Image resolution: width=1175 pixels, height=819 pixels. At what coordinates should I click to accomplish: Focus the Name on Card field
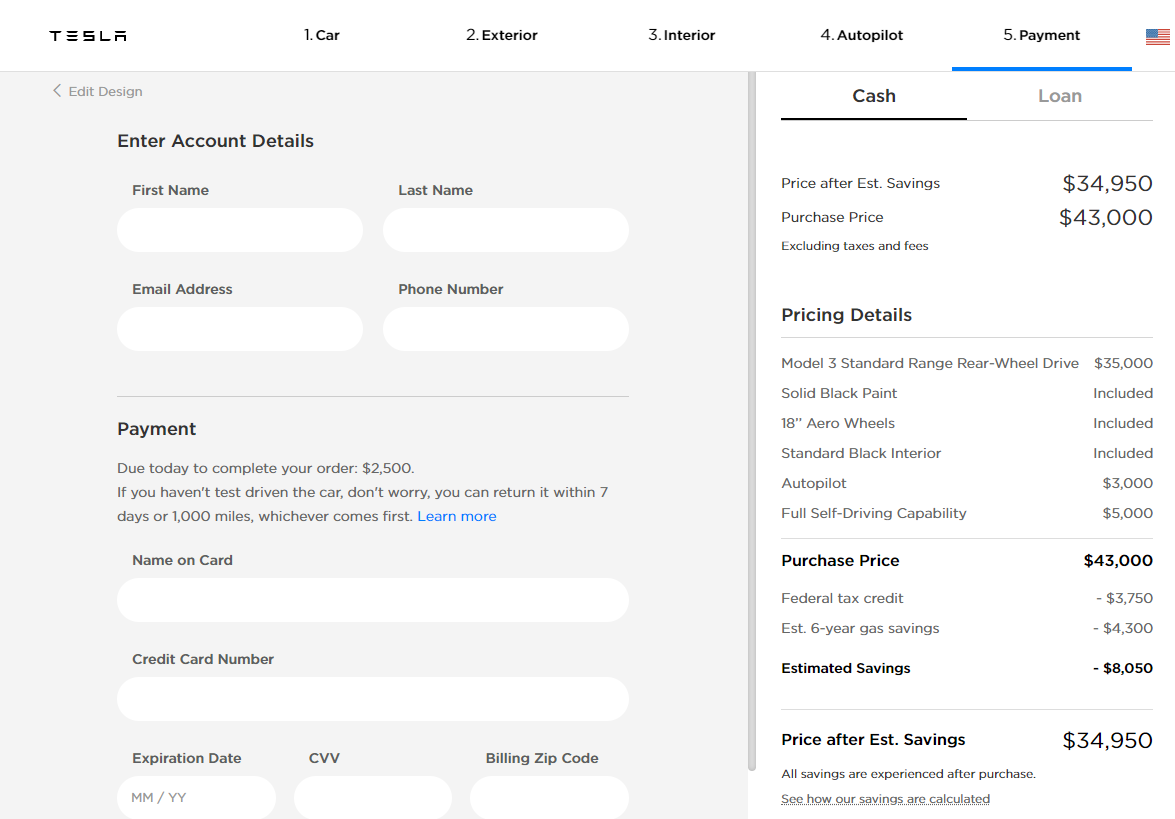click(373, 600)
